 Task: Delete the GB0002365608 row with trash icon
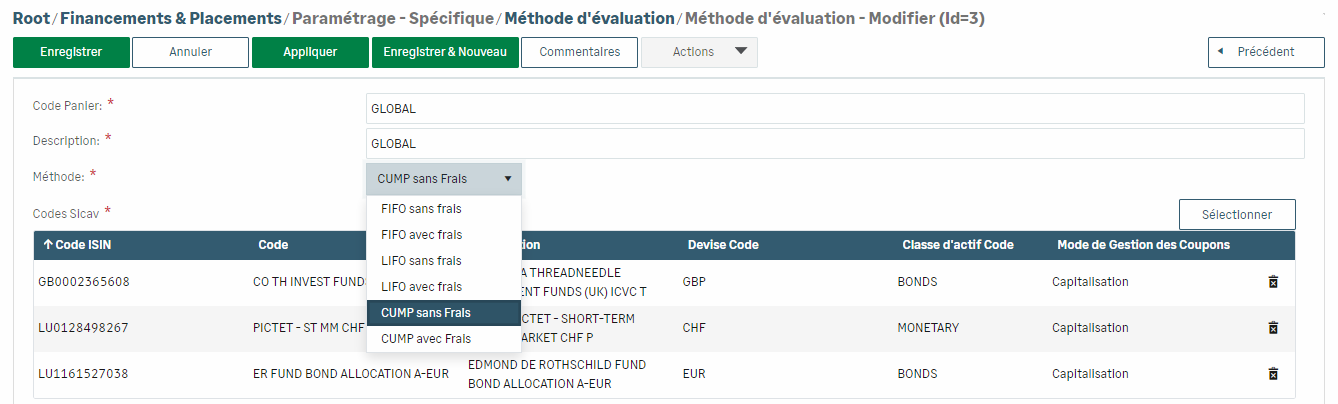click(1273, 282)
